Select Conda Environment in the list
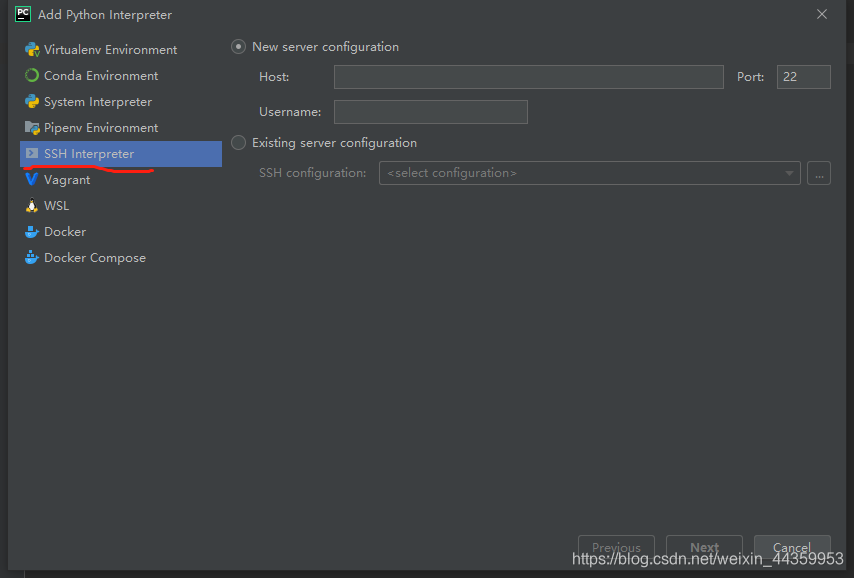 point(121,76)
